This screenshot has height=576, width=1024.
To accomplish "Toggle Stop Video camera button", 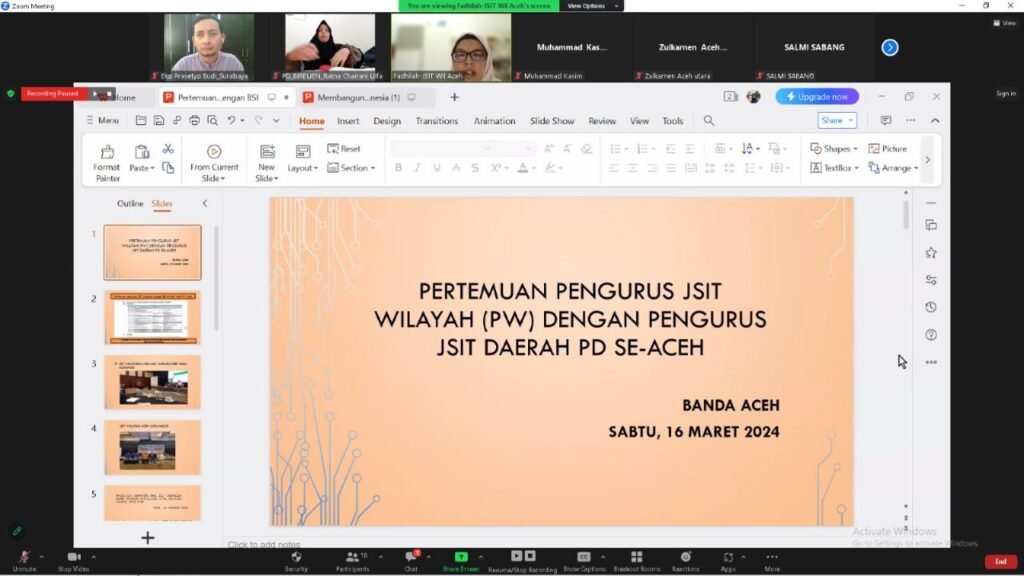I will [73, 561].
